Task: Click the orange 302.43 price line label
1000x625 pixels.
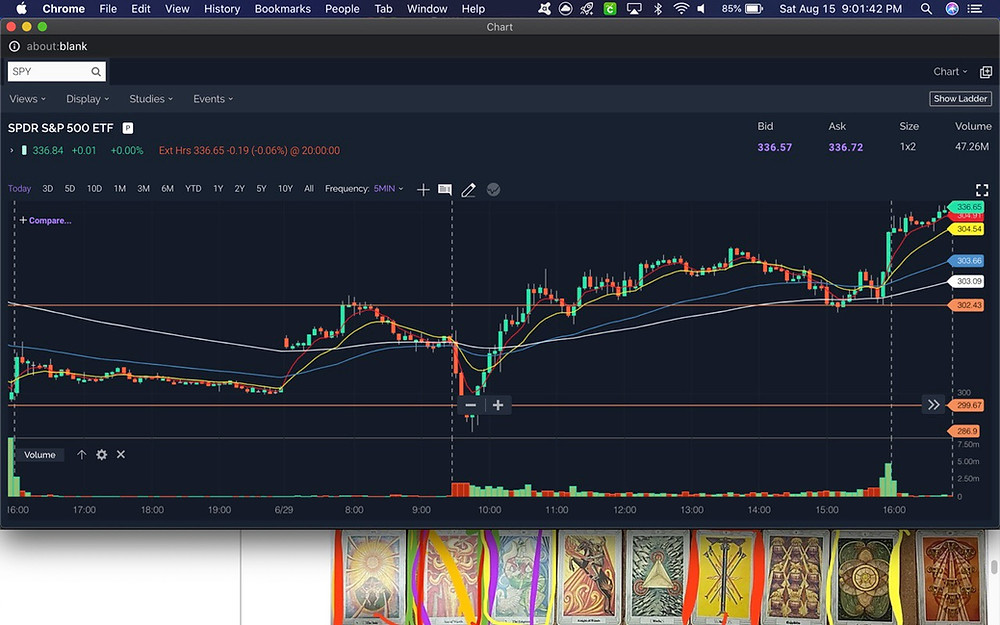Action: point(966,305)
